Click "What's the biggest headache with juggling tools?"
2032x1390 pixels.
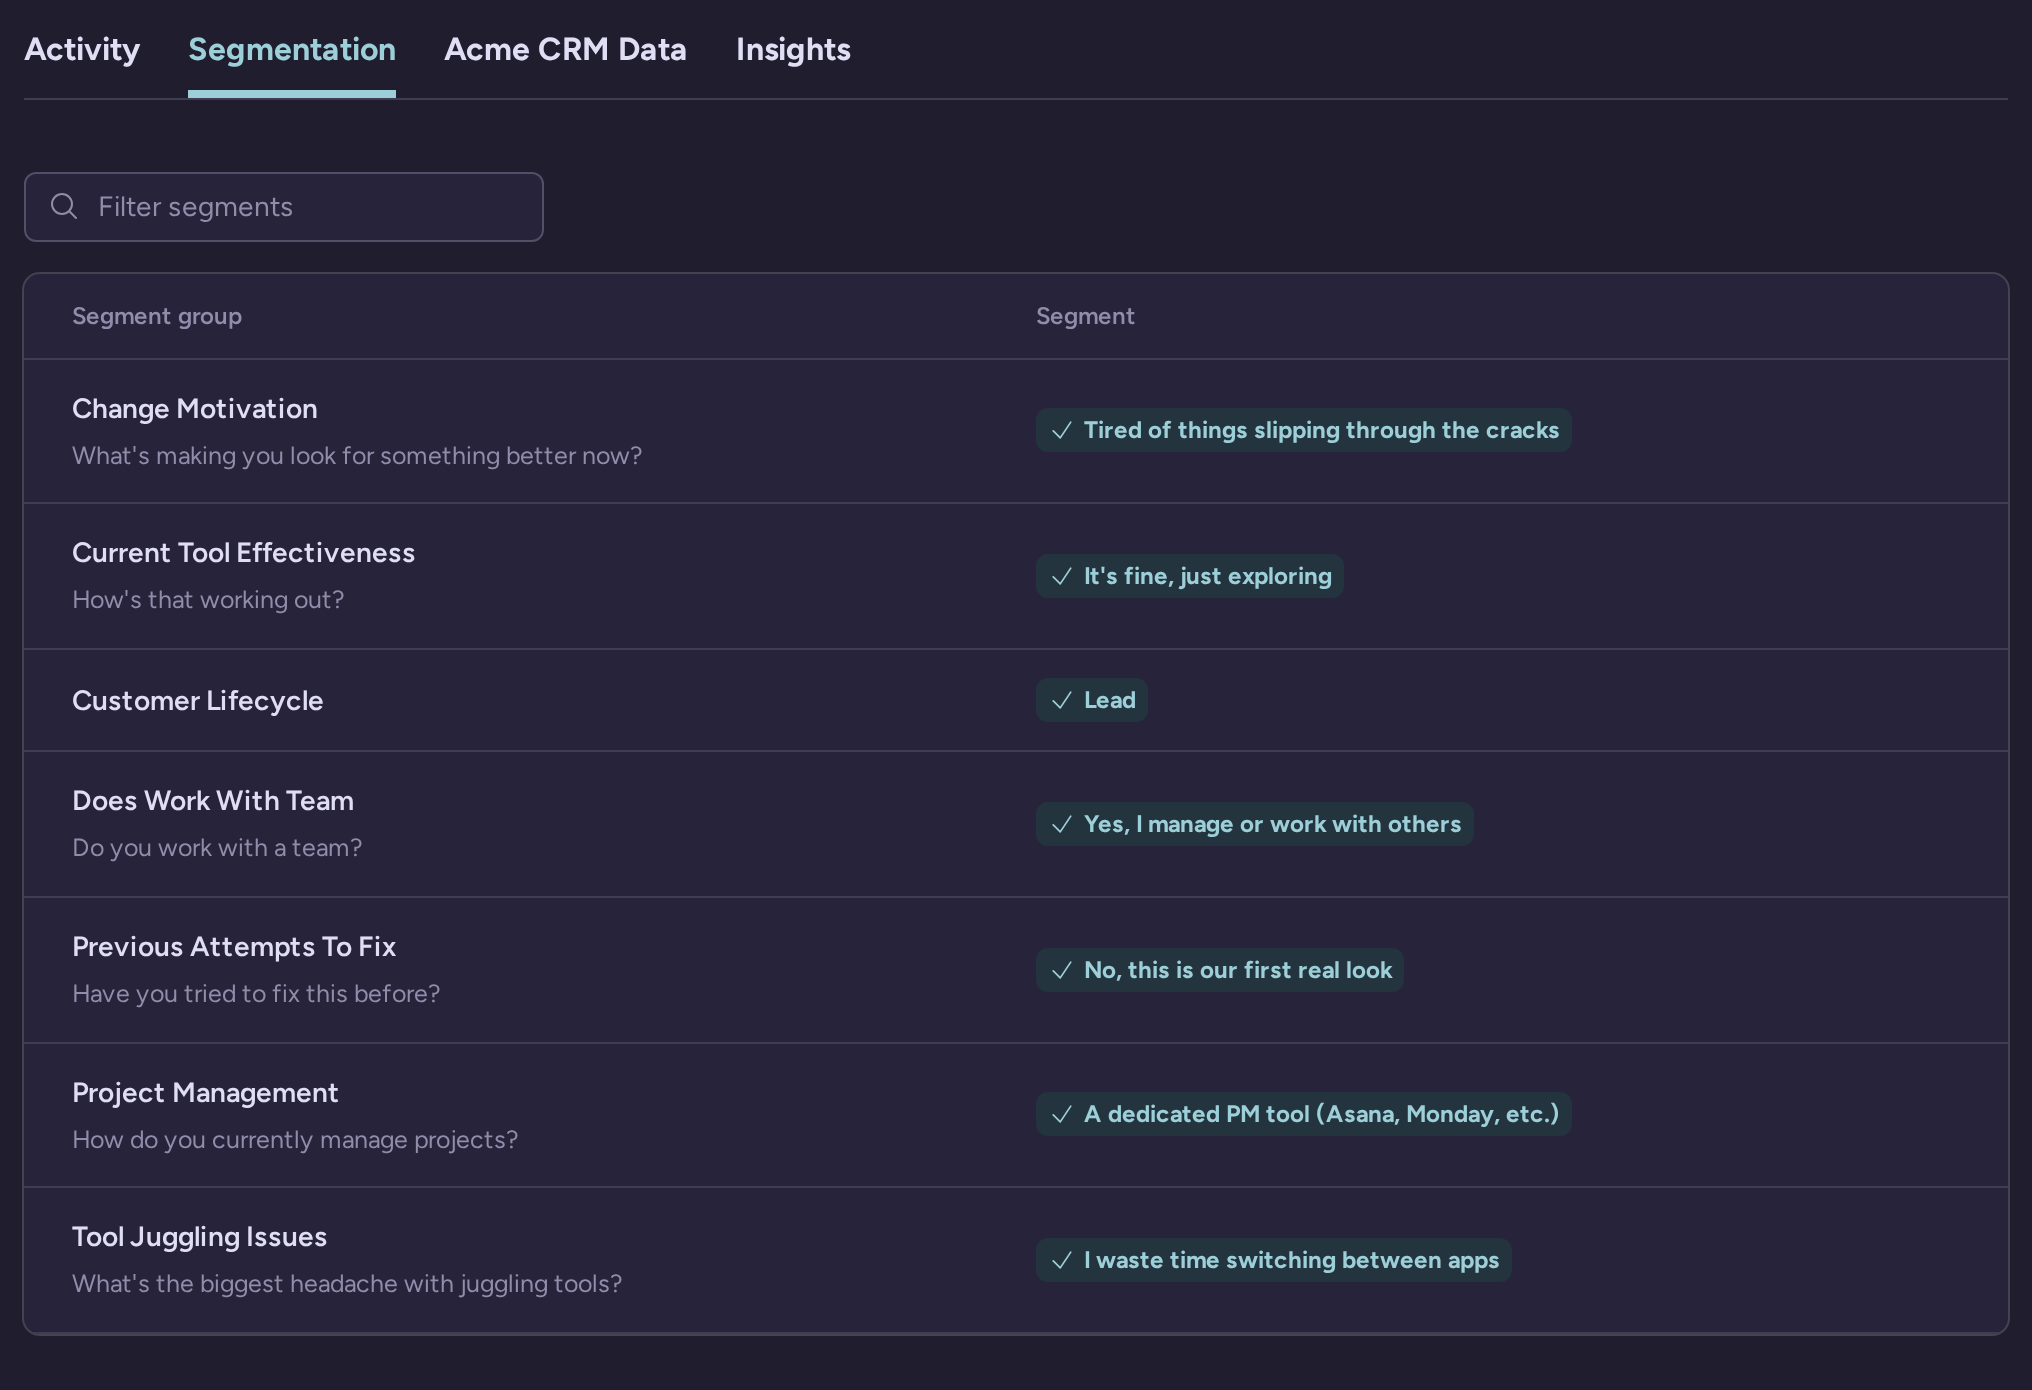coord(347,1284)
